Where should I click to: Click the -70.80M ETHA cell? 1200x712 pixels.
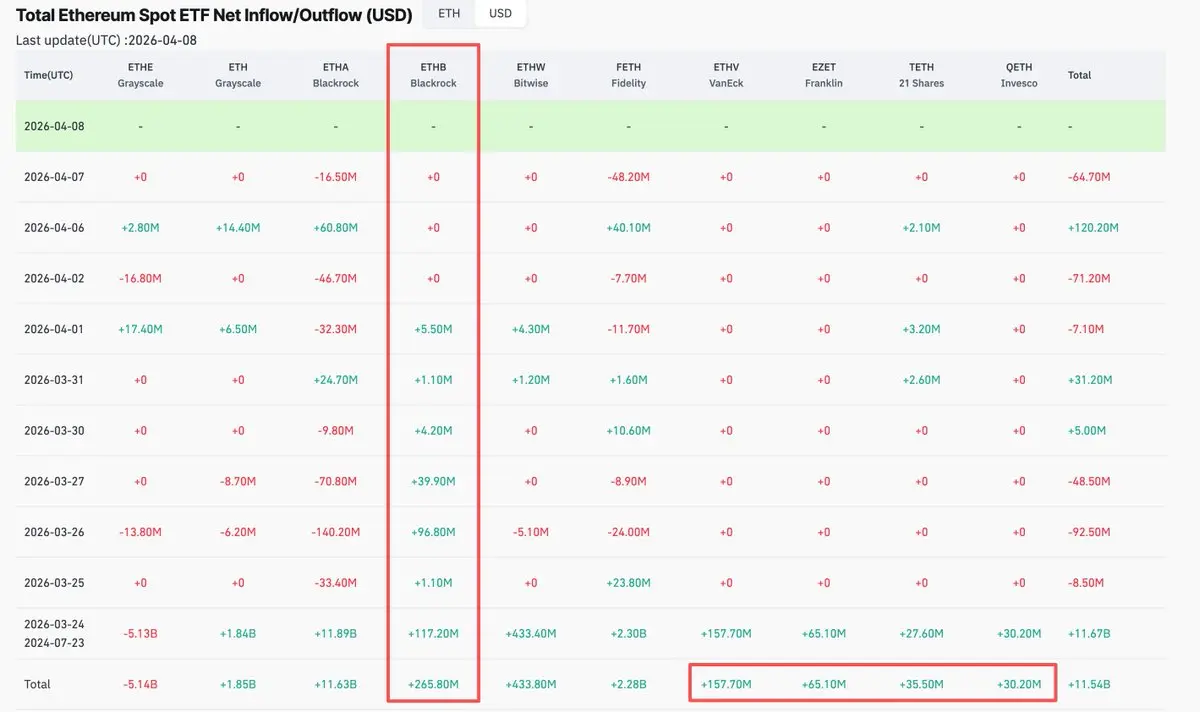coord(335,481)
